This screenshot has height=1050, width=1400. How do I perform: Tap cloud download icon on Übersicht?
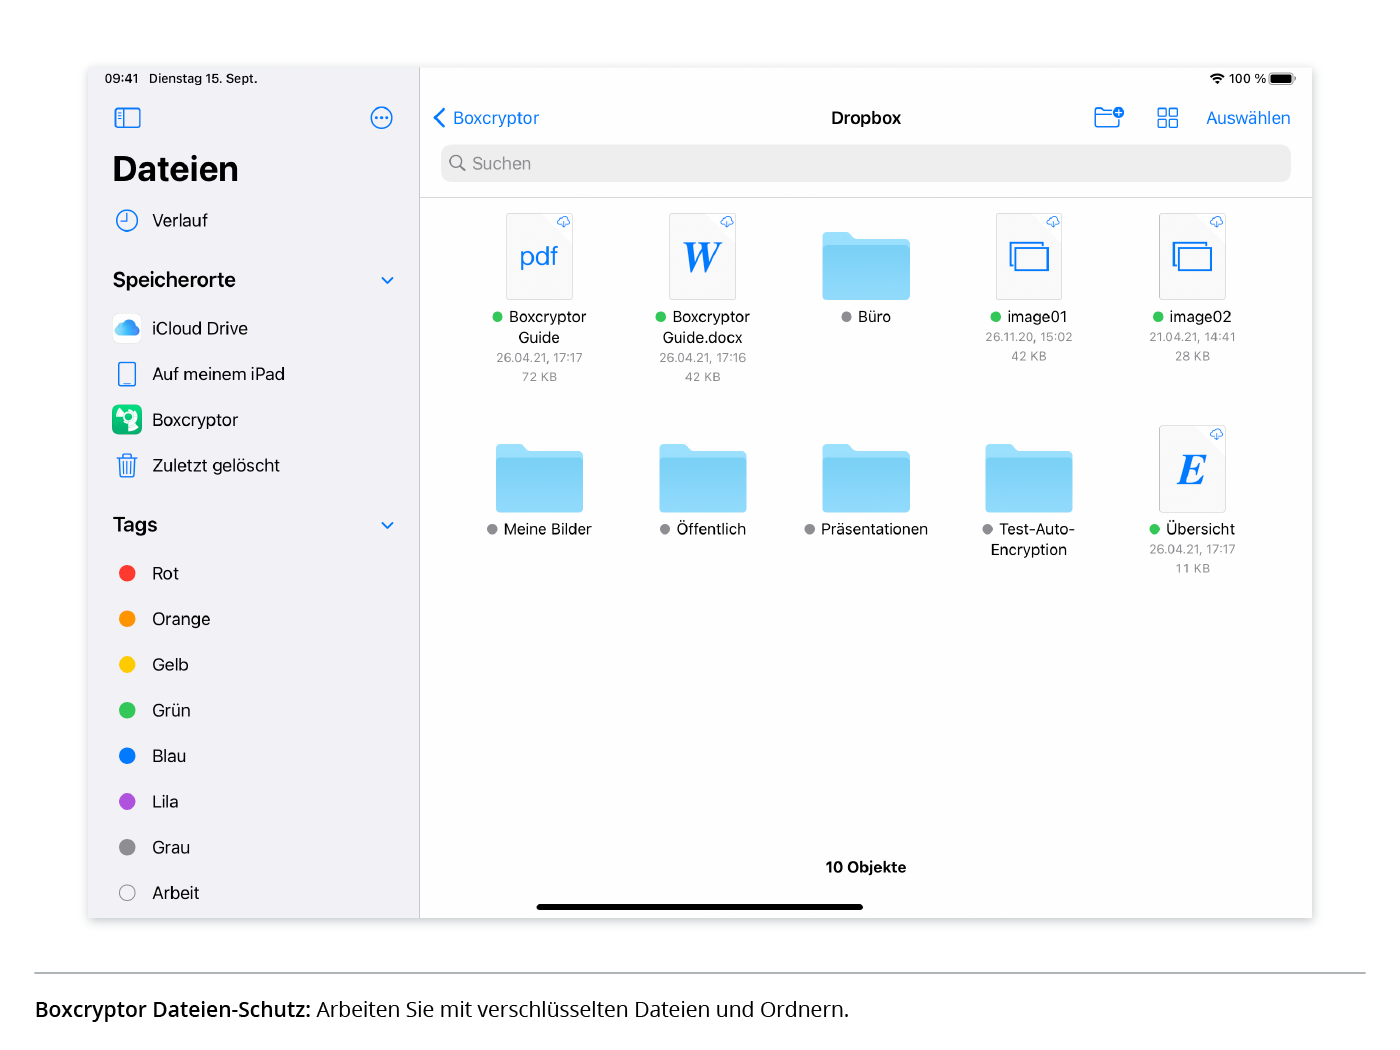(x=1216, y=434)
